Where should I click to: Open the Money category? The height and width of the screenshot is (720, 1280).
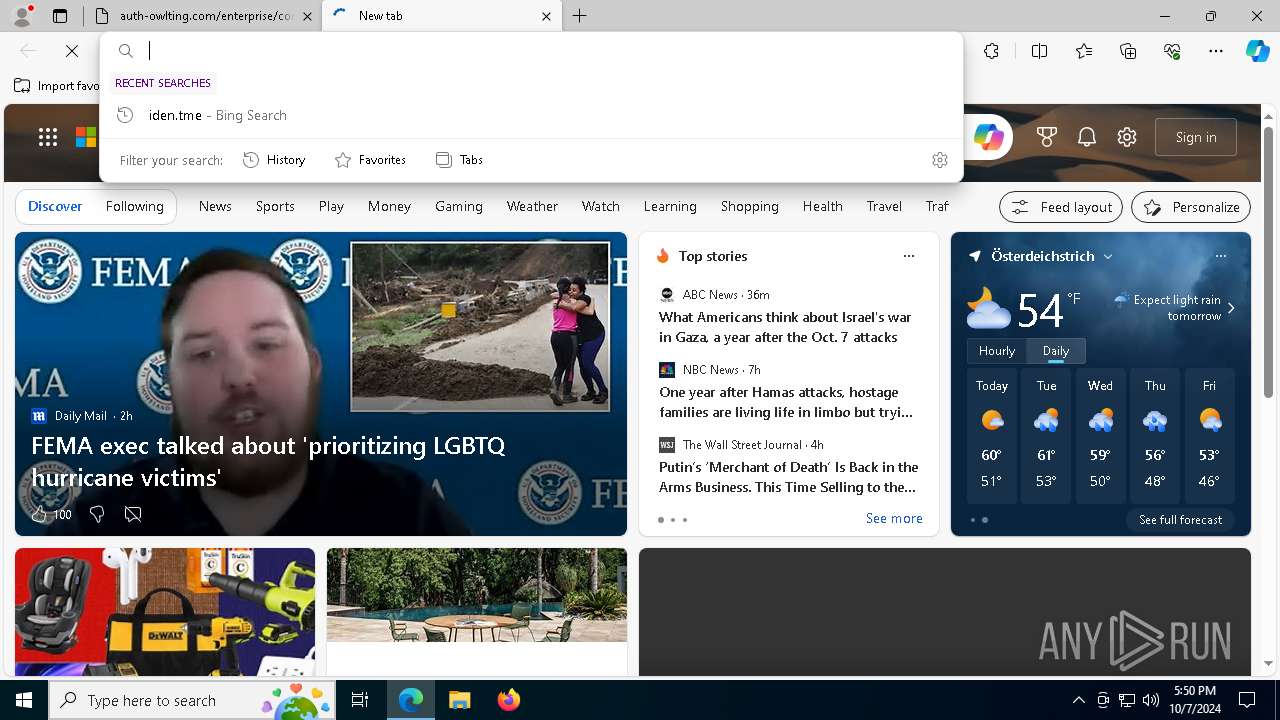tap(389, 206)
